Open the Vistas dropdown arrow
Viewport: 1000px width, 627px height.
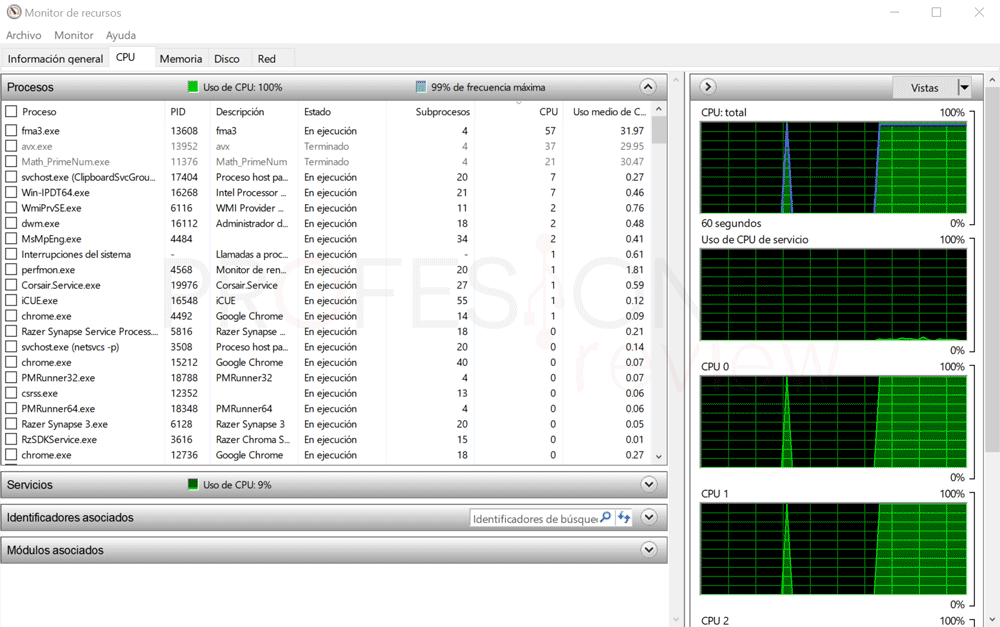[x=964, y=88]
